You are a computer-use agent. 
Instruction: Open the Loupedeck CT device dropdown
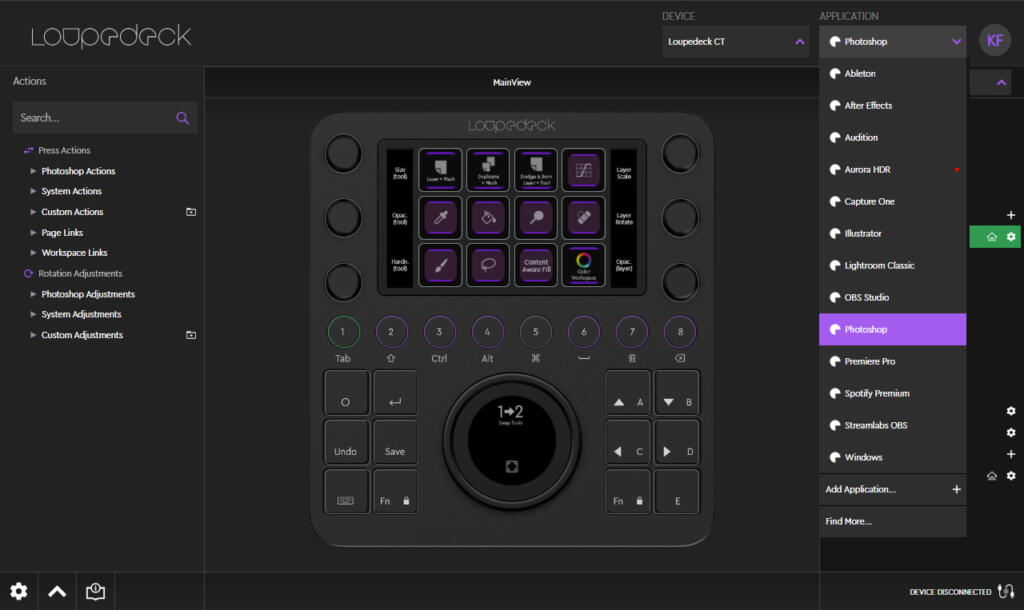coord(735,42)
